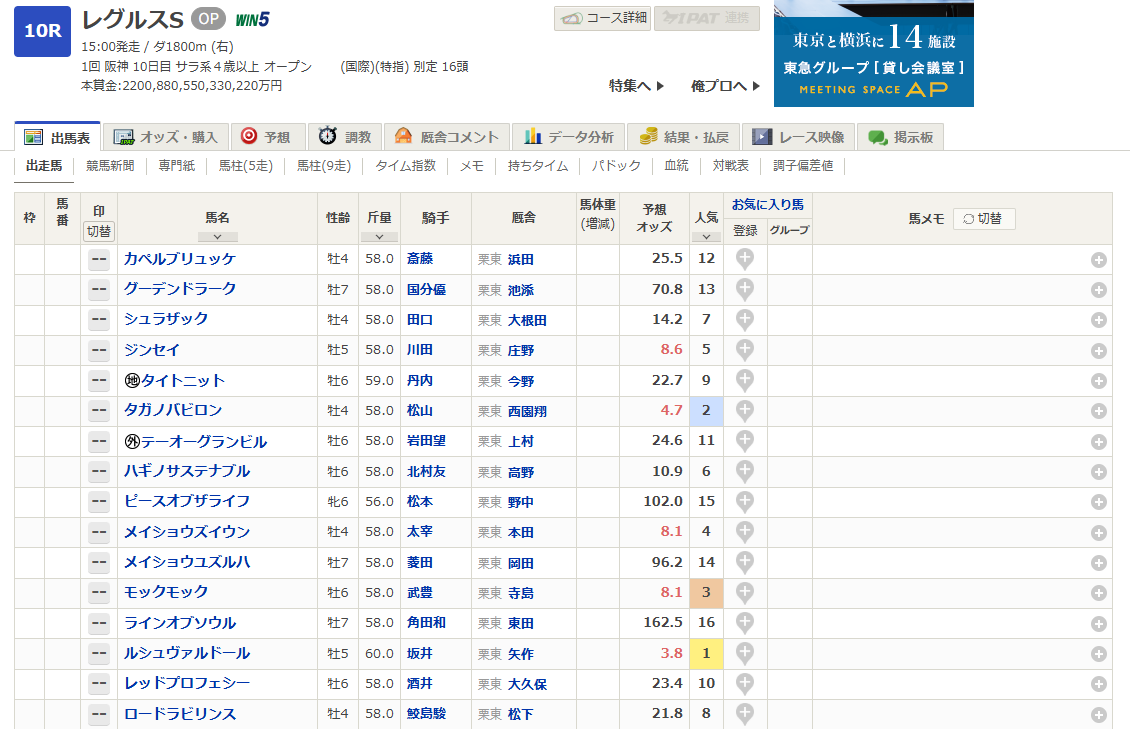Add memo plus icon for モックモック row
This screenshot has height=729, width=1130.
tap(1098, 593)
